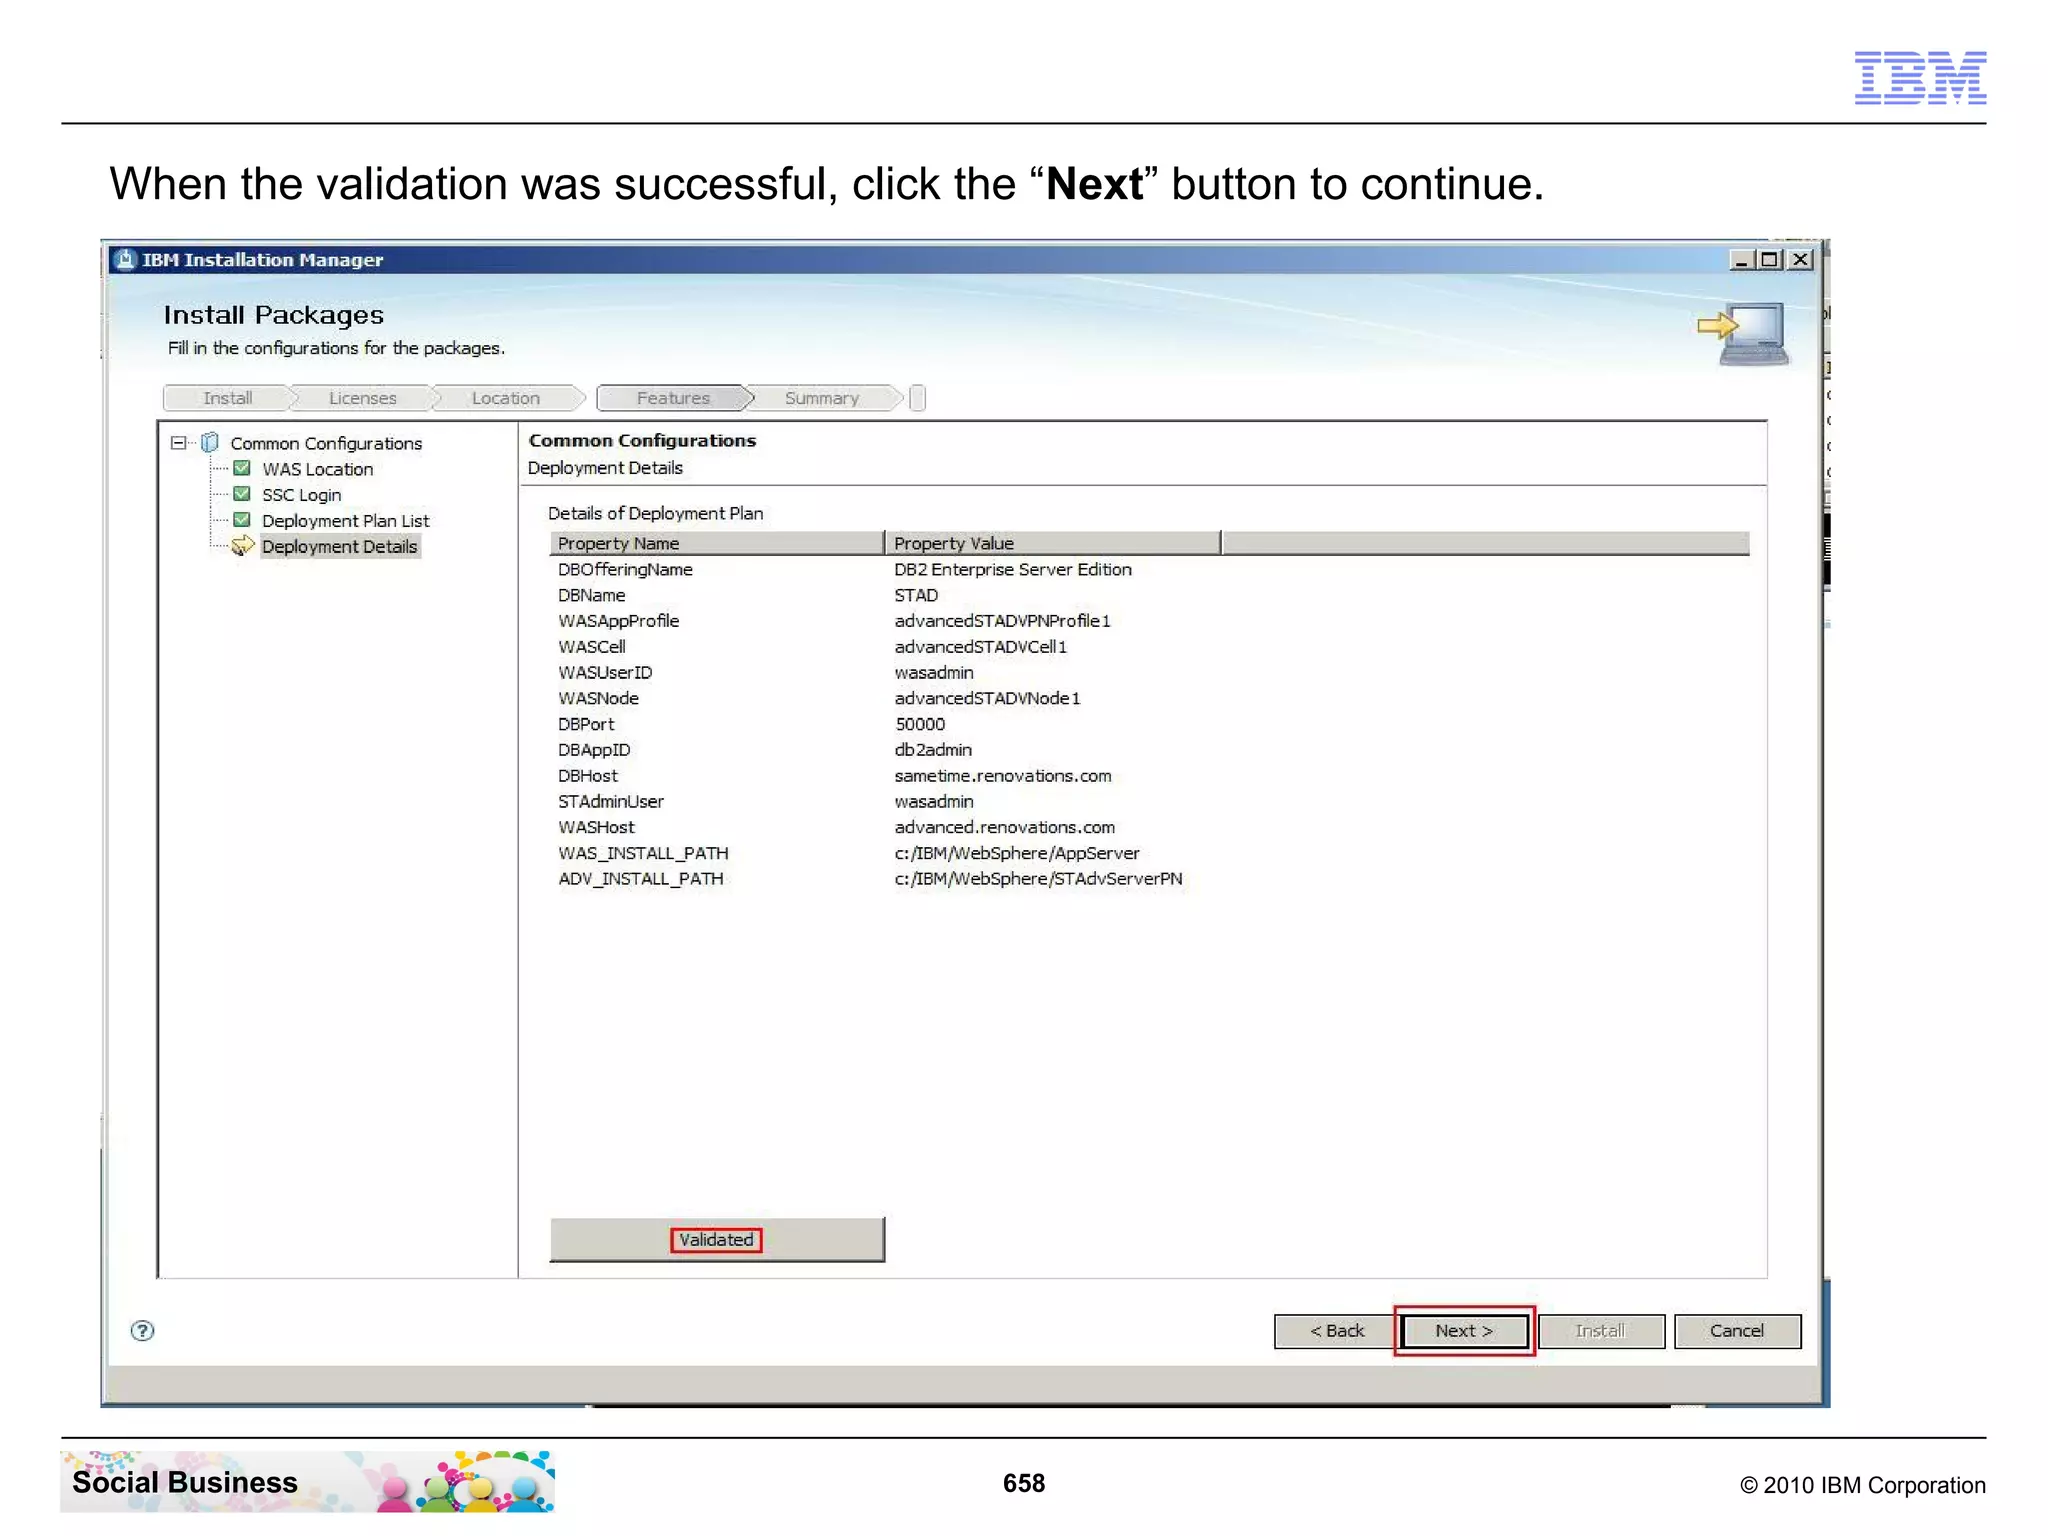
Task: Click the WAS_INSTALL_PATH property row
Action: pos(1149,853)
